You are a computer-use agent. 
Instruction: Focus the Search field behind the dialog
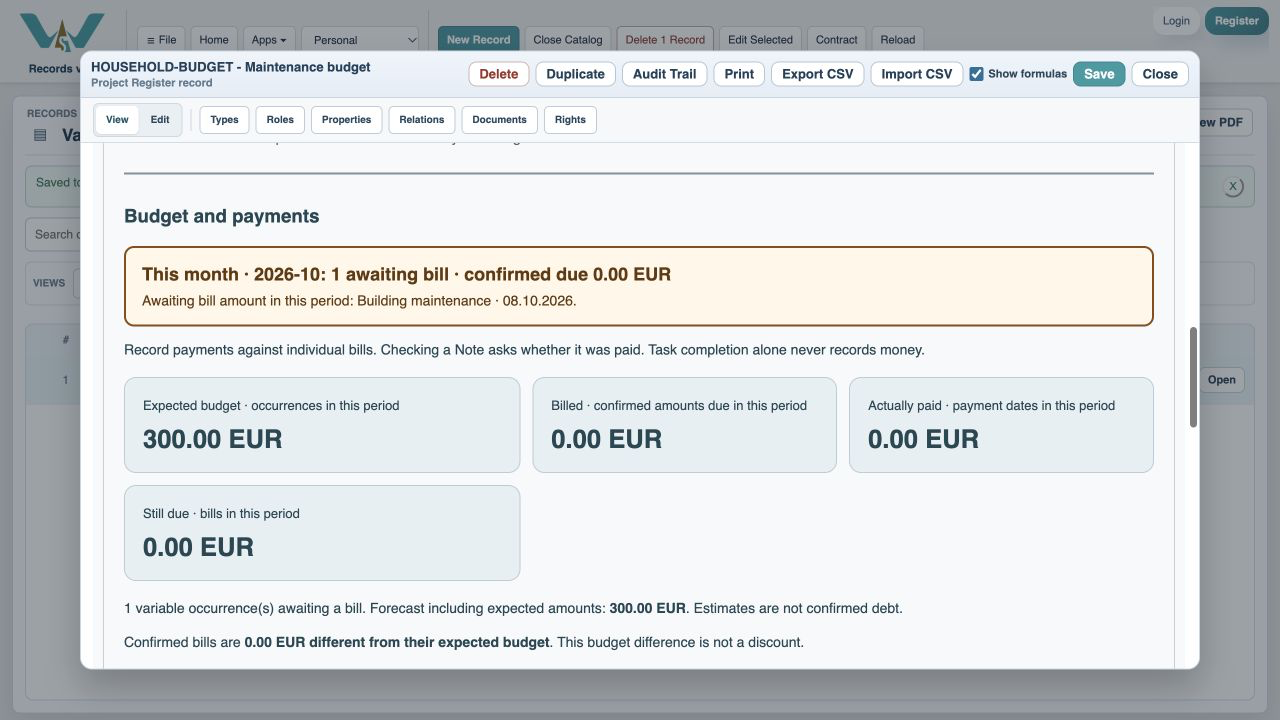pos(53,235)
